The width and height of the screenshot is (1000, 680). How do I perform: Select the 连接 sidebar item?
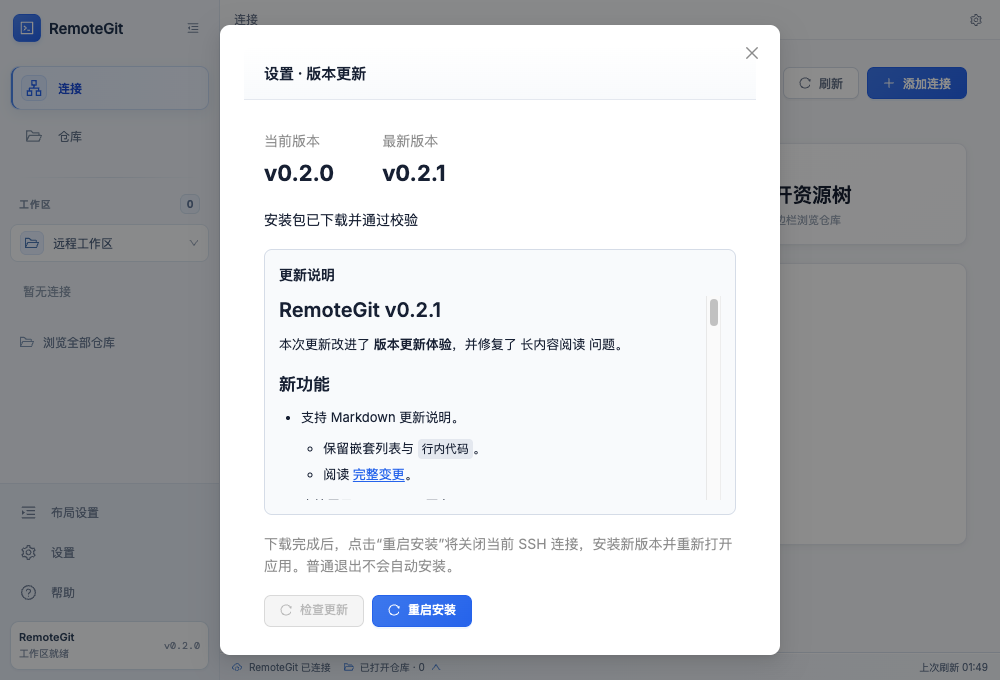[x=110, y=88]
